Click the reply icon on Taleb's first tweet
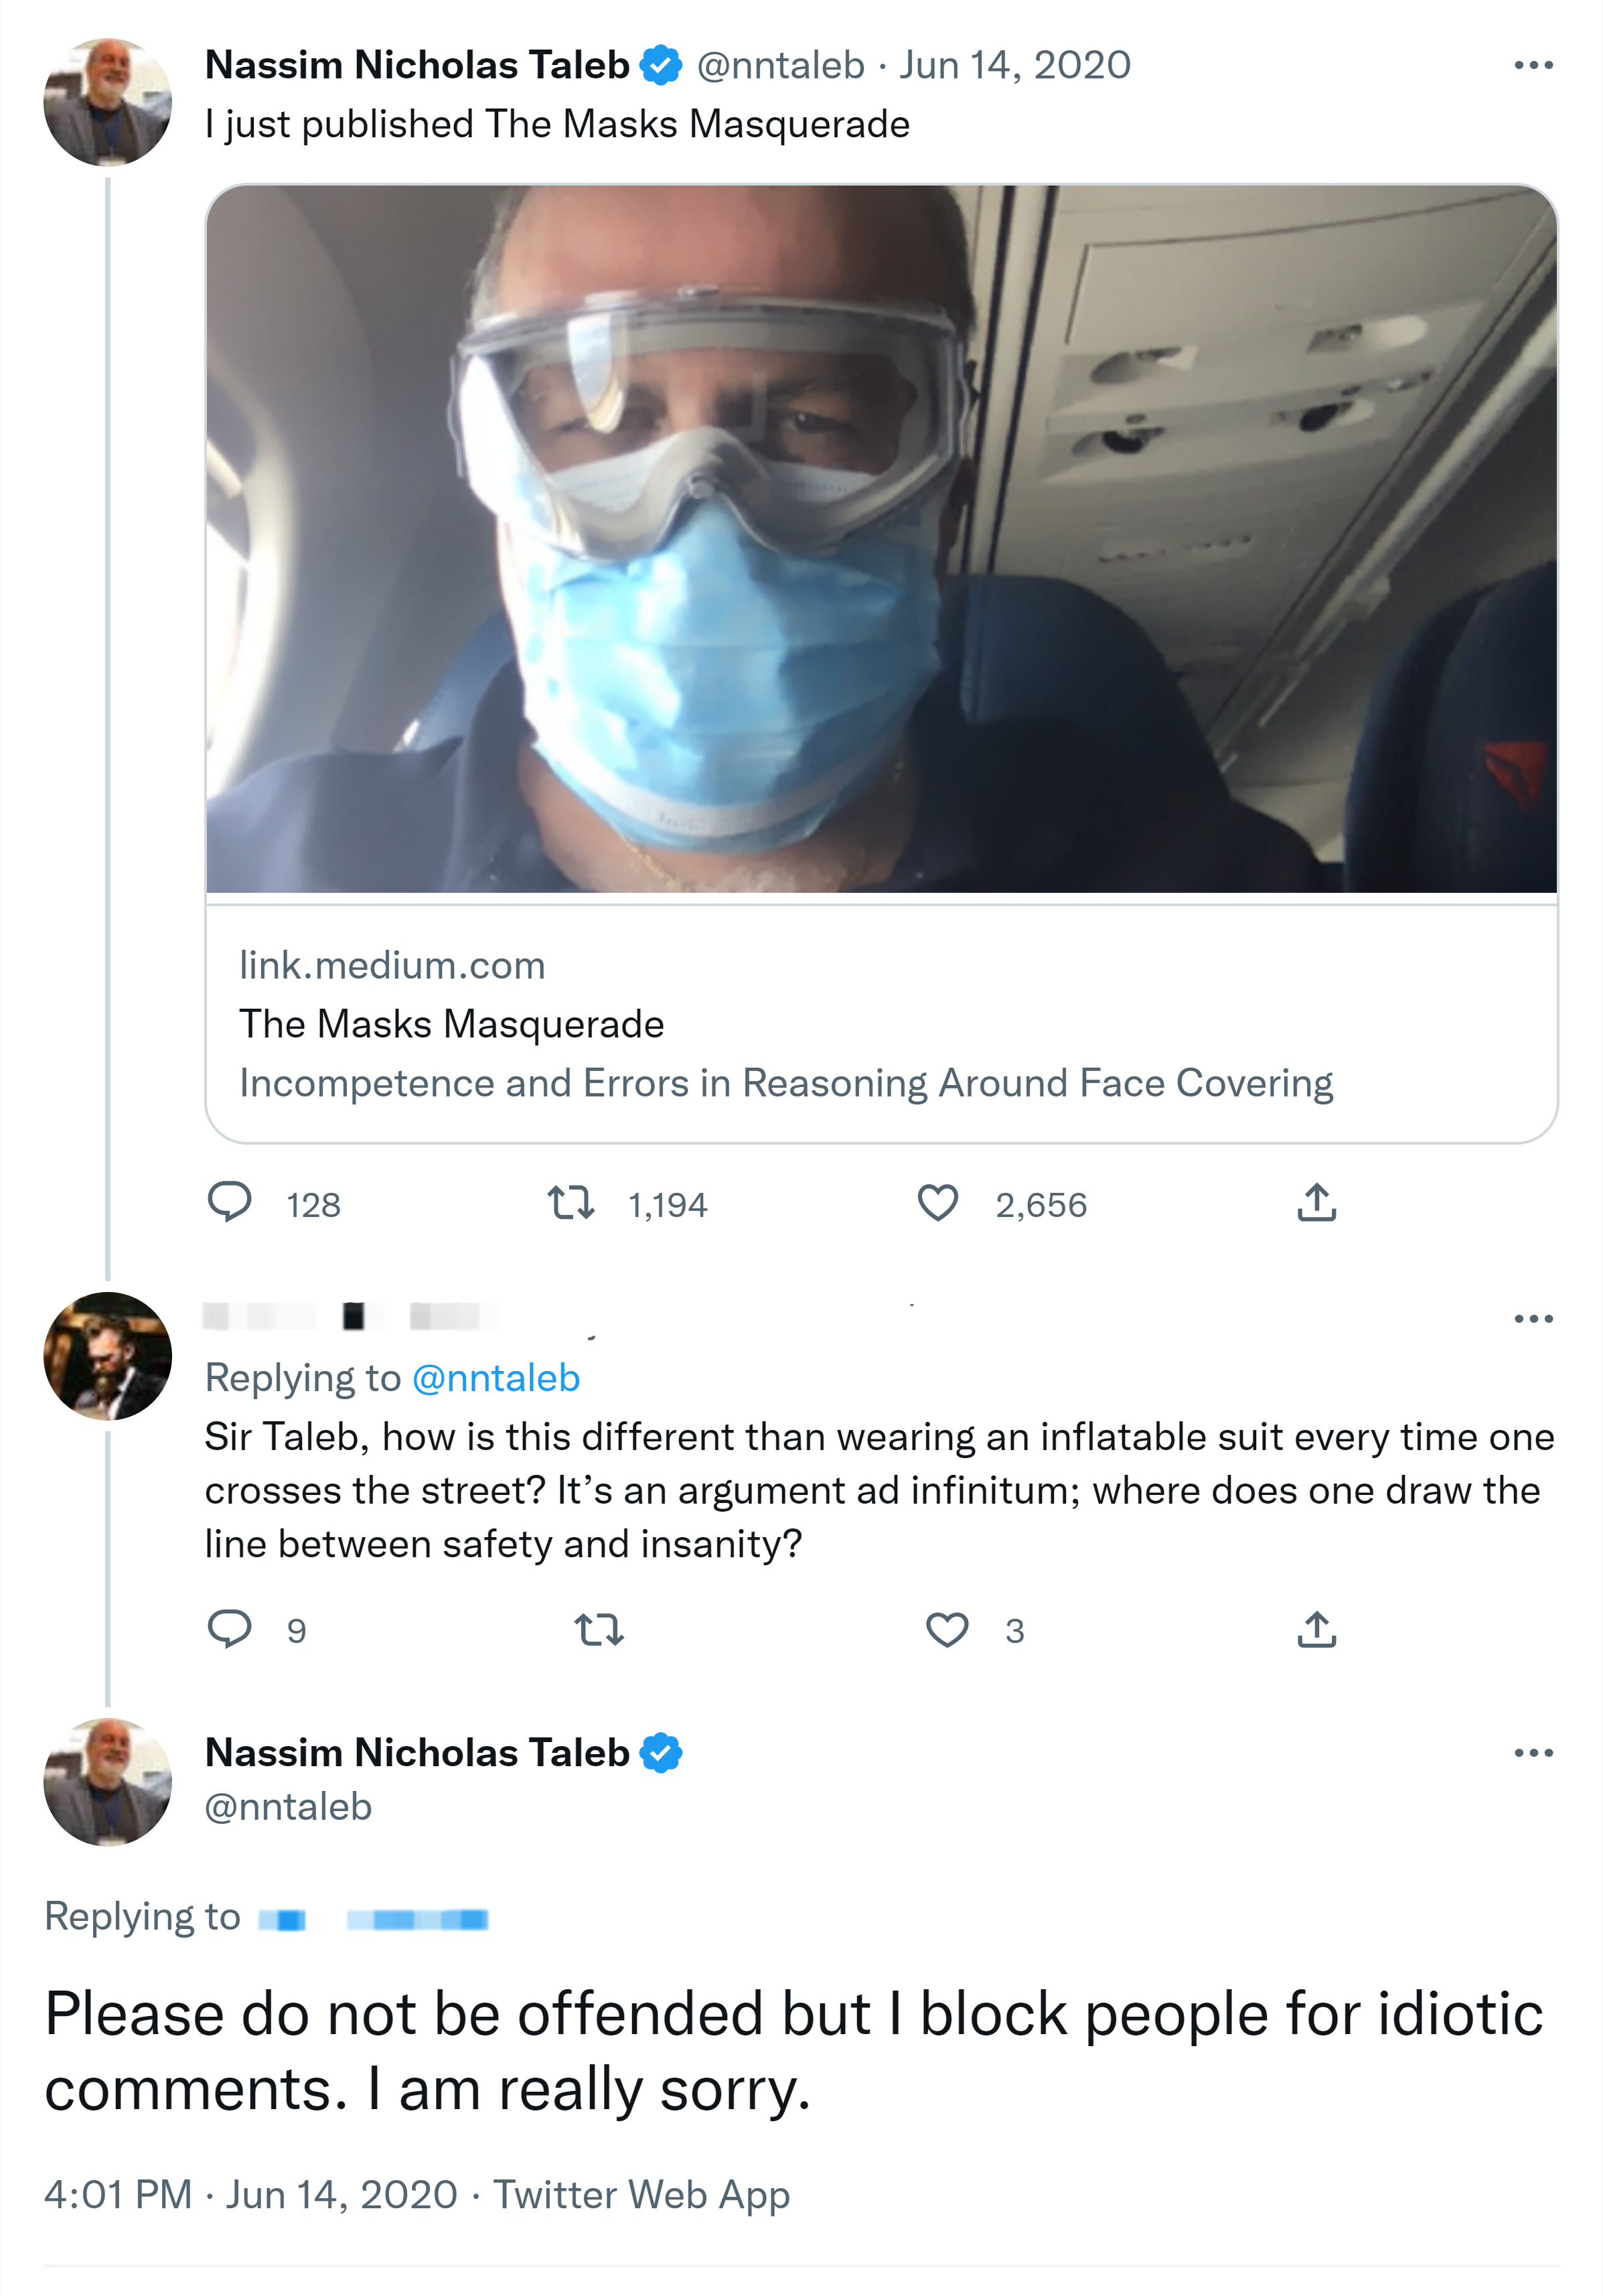The width and height of the screenshot is (1603, 2296). click(x=229, y=1202)
